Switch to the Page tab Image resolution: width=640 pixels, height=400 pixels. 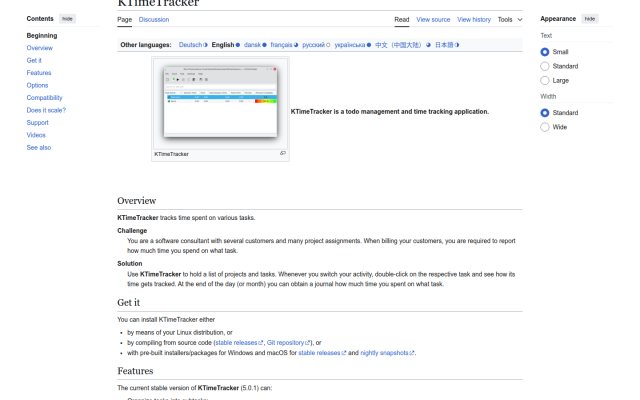(x=124, y=20)
